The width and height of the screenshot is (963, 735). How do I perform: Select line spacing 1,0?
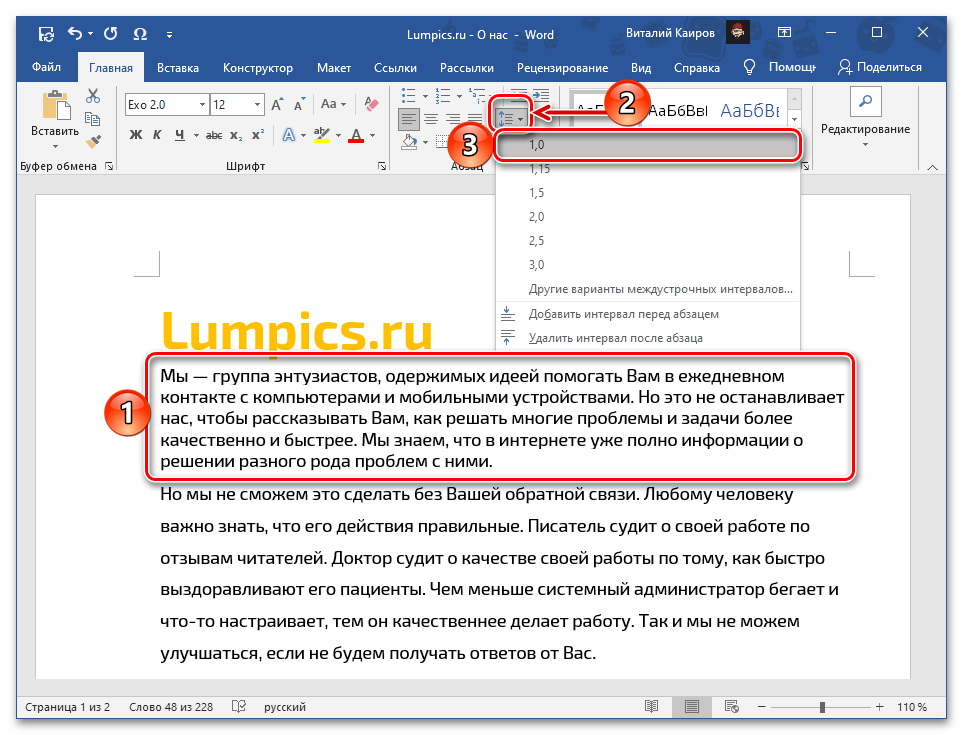click(647, 145)
